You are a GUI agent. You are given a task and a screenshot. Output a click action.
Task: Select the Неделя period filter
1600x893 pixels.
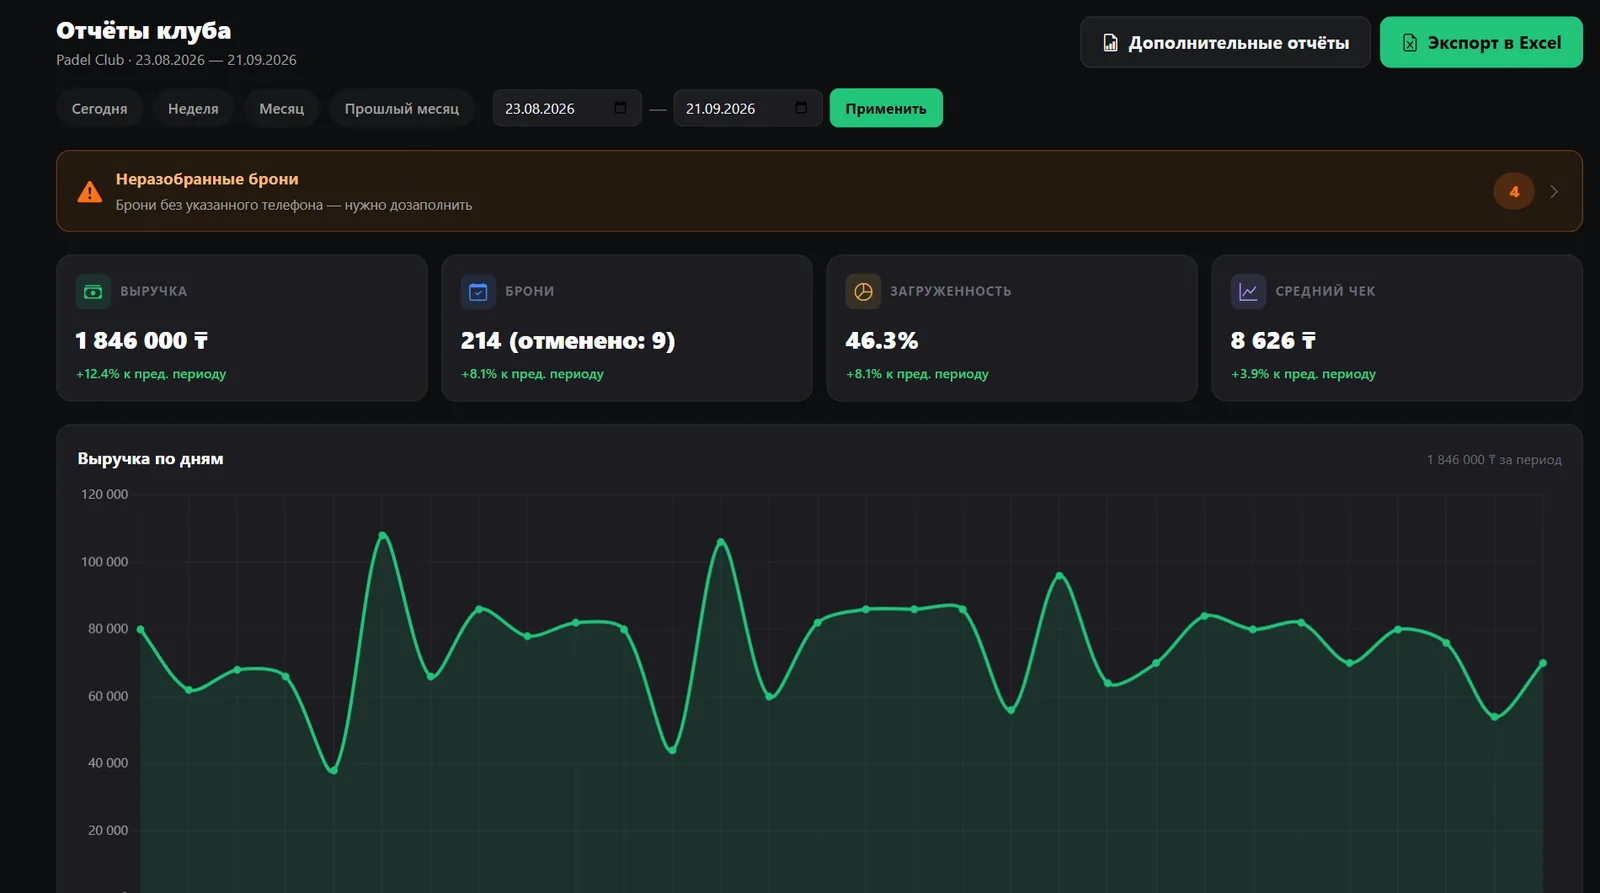(193, 108)
